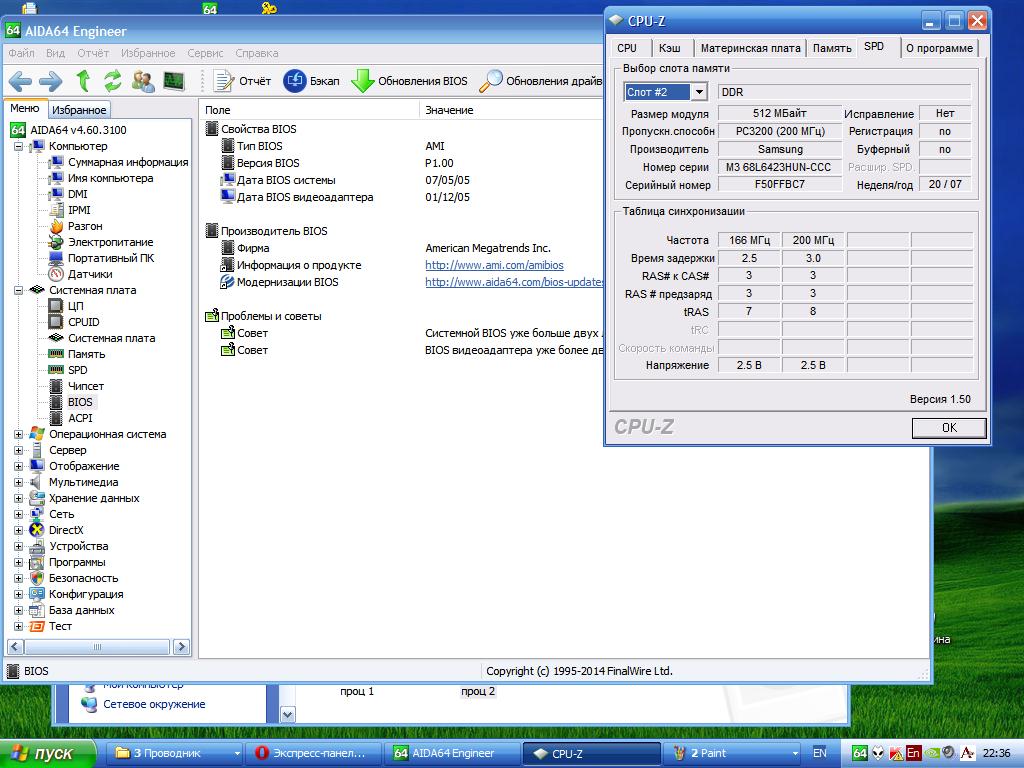Select SPD item in AIDA64 tree
This screenshot has height=768, width=1024.
(77, 370)
